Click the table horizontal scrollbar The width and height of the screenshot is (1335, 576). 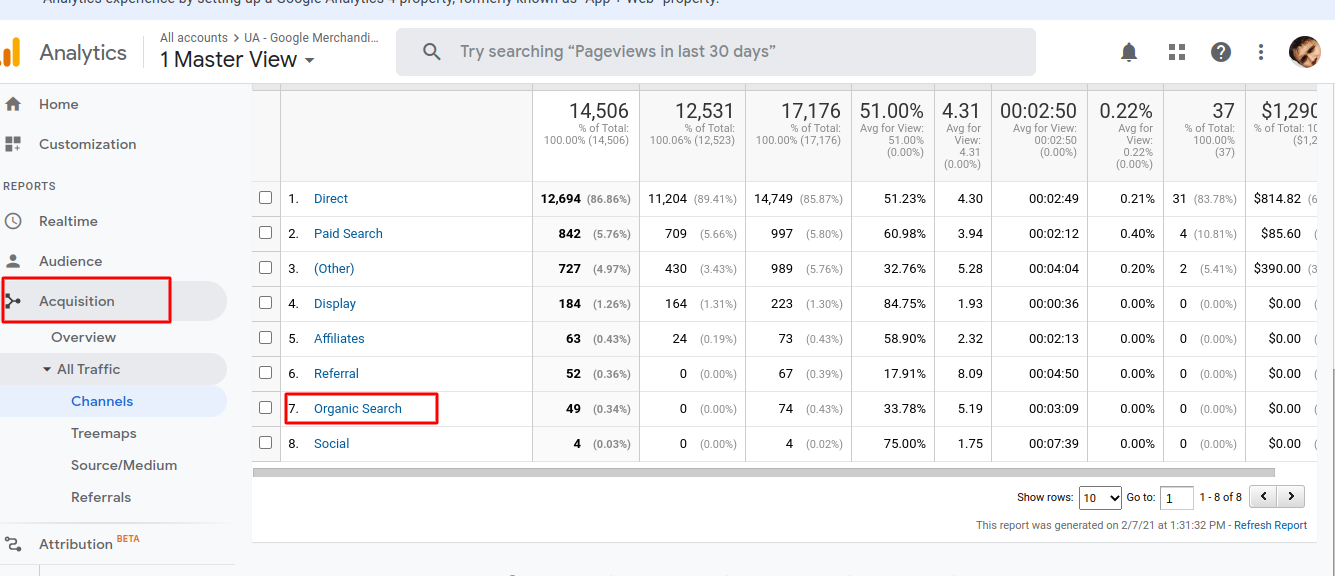pyautogui.click(x=764, y=472)
